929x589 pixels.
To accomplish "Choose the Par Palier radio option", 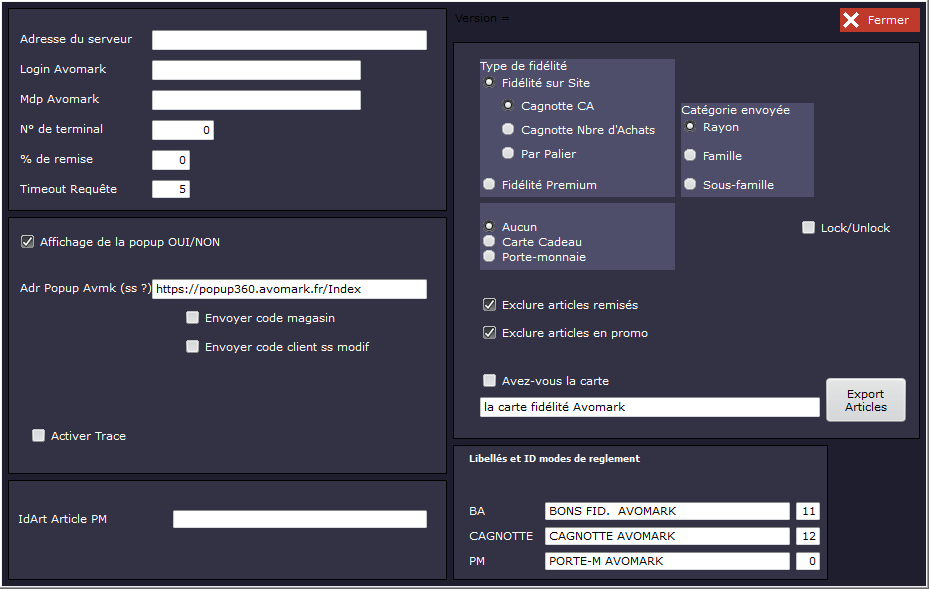I will pos(508,154).
